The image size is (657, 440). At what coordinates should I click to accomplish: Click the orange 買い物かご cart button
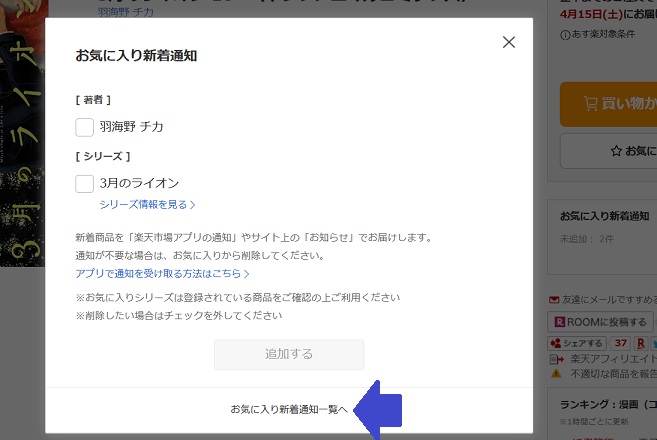click(608, 104)
